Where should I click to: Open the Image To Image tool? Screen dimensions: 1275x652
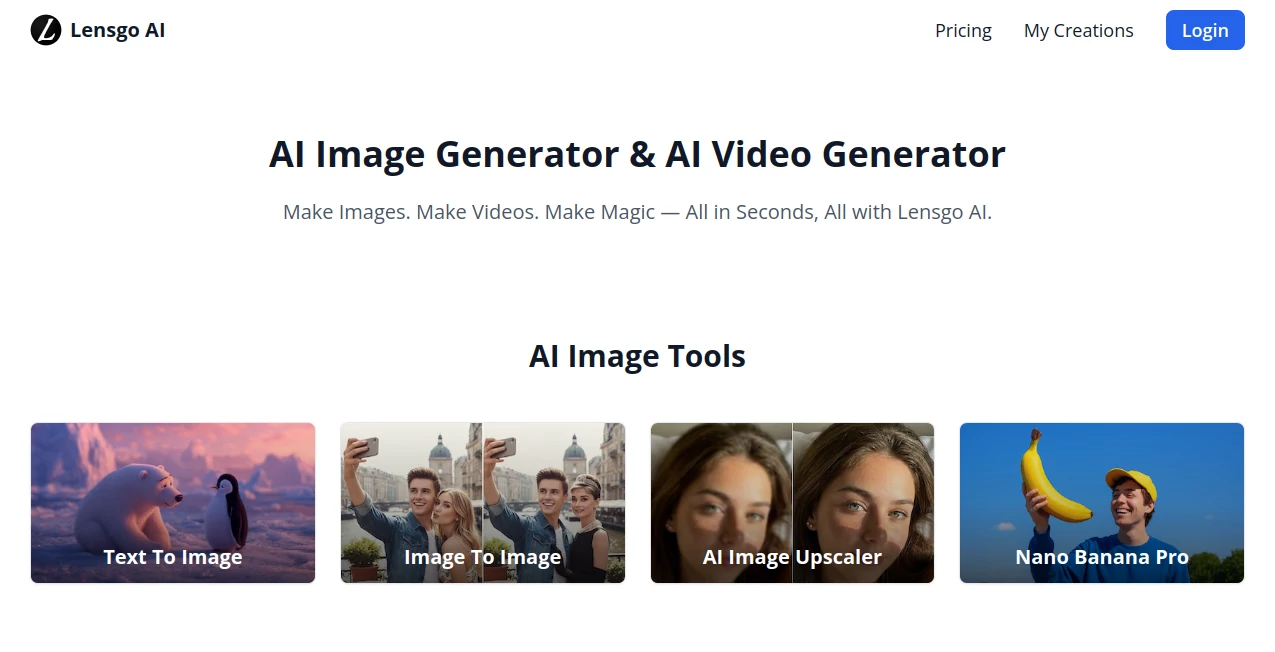tap(482, 557)
